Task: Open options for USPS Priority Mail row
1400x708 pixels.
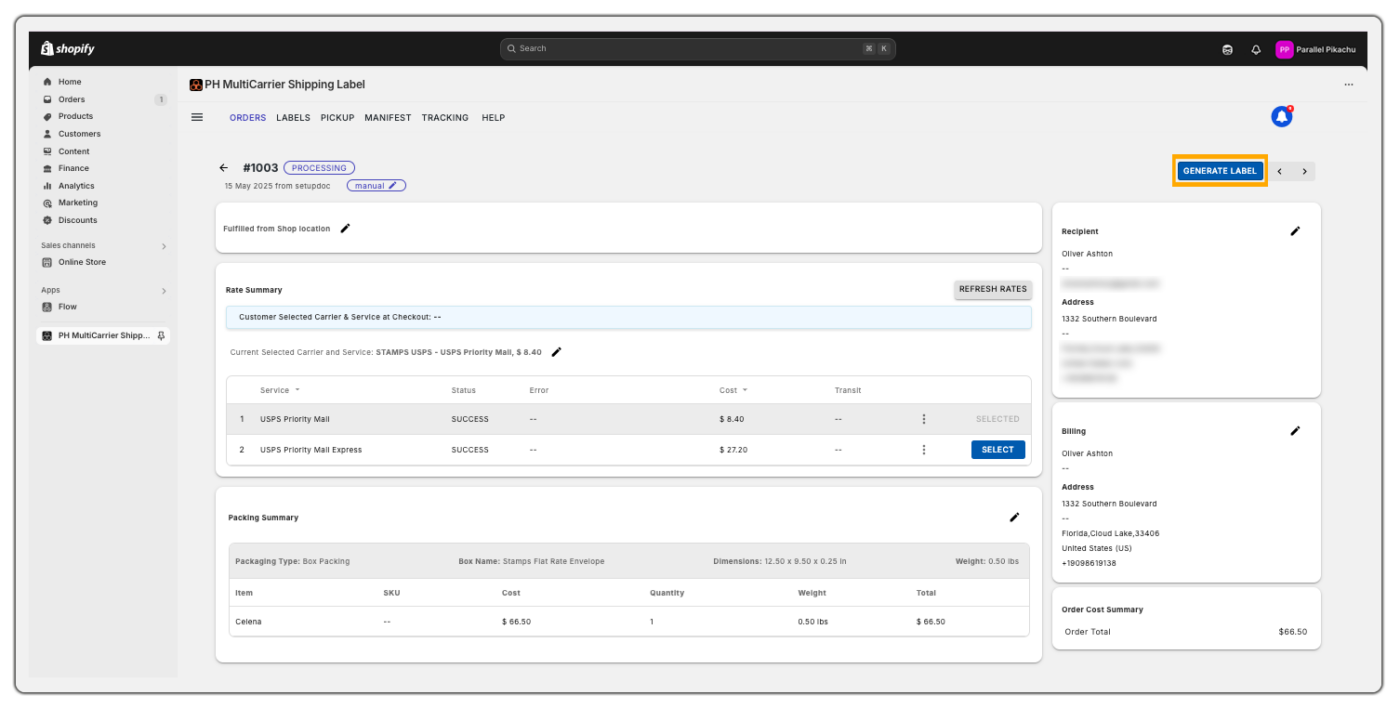Action: [x=923, y=419]
